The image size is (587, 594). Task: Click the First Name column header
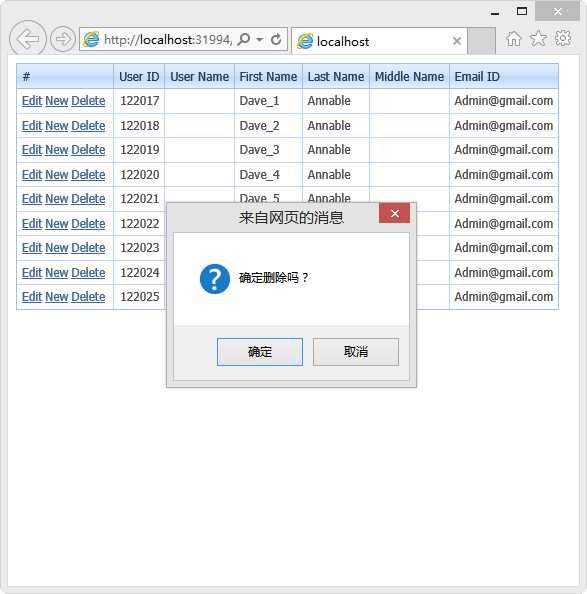pos(269,77)
